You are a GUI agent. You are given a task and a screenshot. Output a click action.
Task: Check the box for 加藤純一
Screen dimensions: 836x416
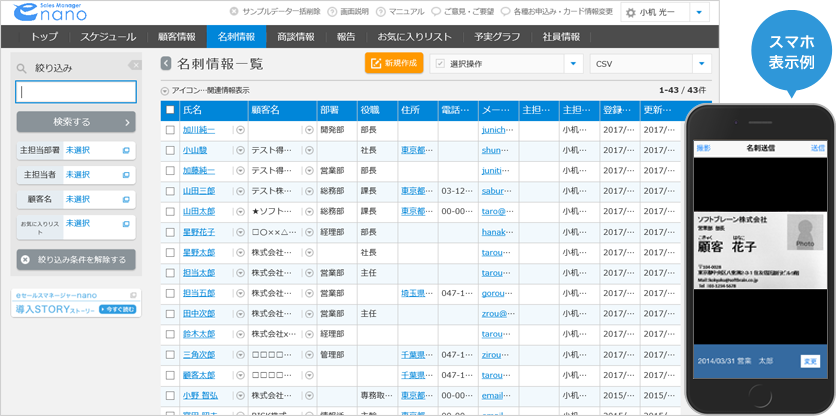[x=170, y=171]
